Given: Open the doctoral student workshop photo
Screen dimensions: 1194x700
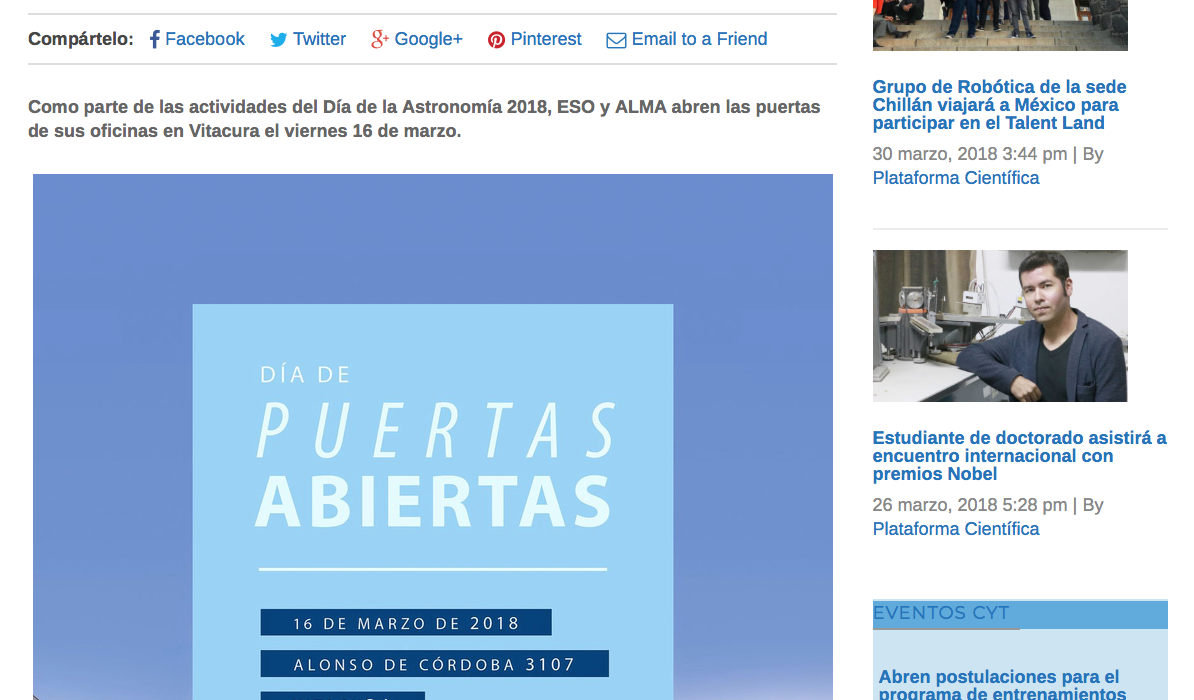Looking at the screenshot, I should coord(999,325).
